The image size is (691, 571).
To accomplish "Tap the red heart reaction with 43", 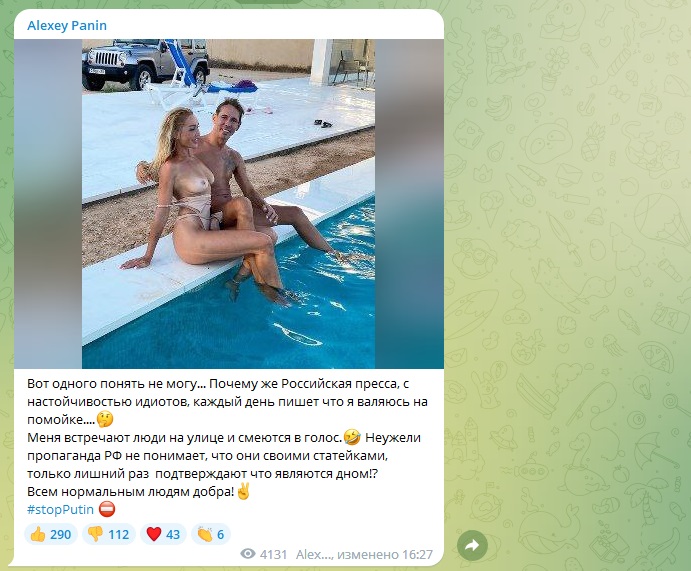I will tap(163, 534).
